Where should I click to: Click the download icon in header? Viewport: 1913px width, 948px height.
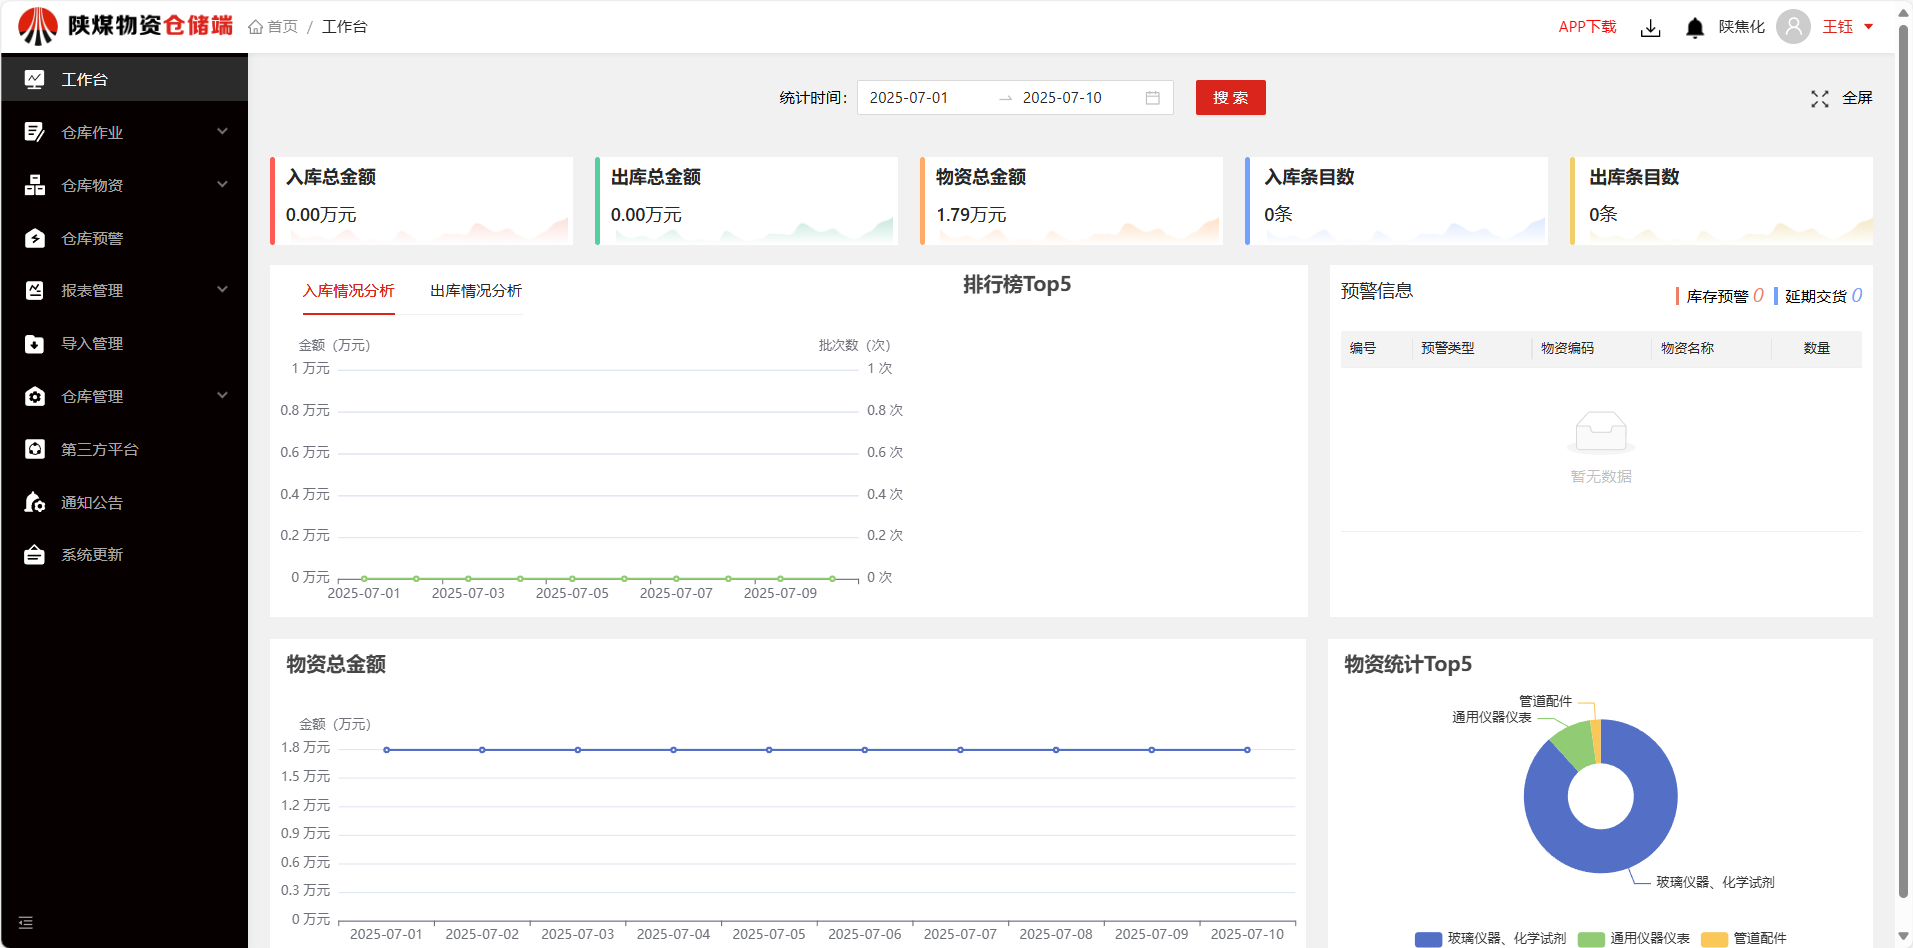coord(1651,28)
